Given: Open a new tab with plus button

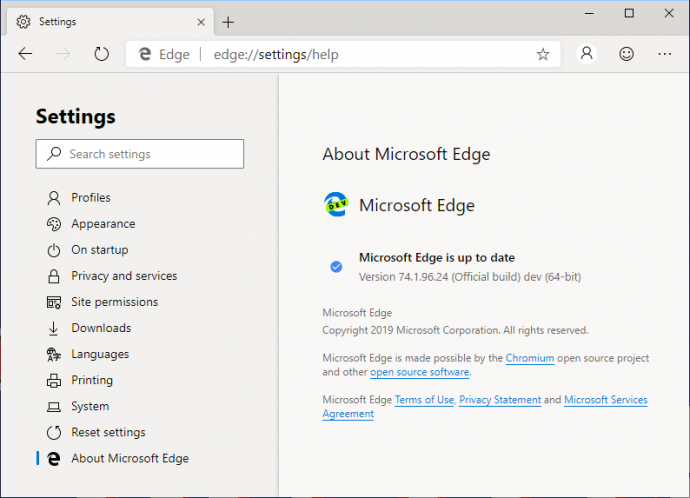Looking at the screenshot, I should pyautogui.click(x=228, y=22).
